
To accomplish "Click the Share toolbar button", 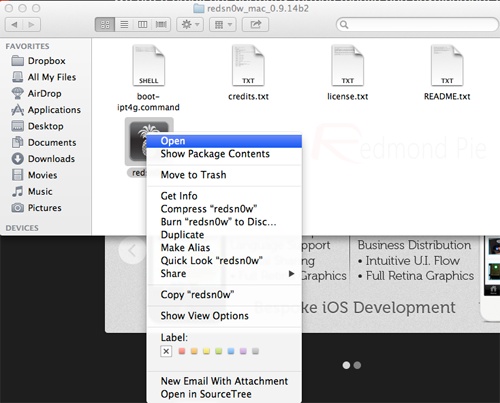I will point(255,25).
